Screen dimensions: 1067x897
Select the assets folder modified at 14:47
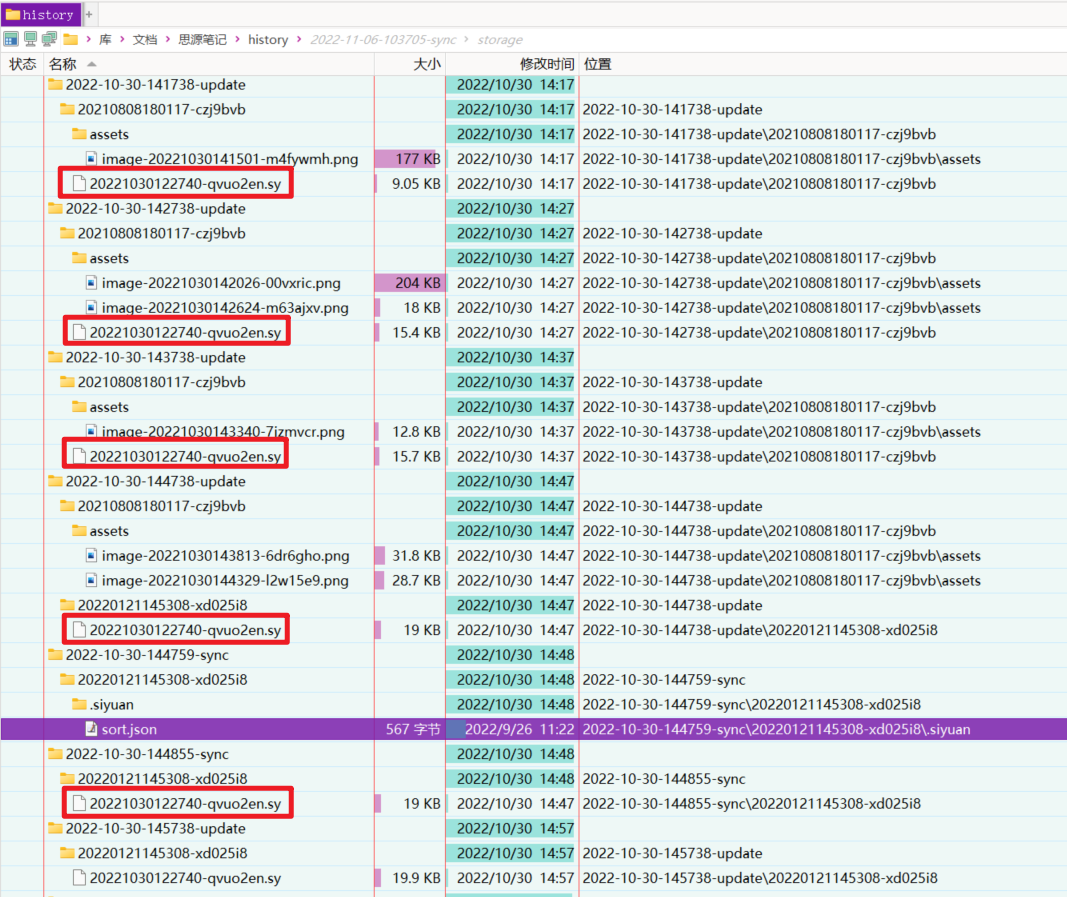(x=109, y=531)
